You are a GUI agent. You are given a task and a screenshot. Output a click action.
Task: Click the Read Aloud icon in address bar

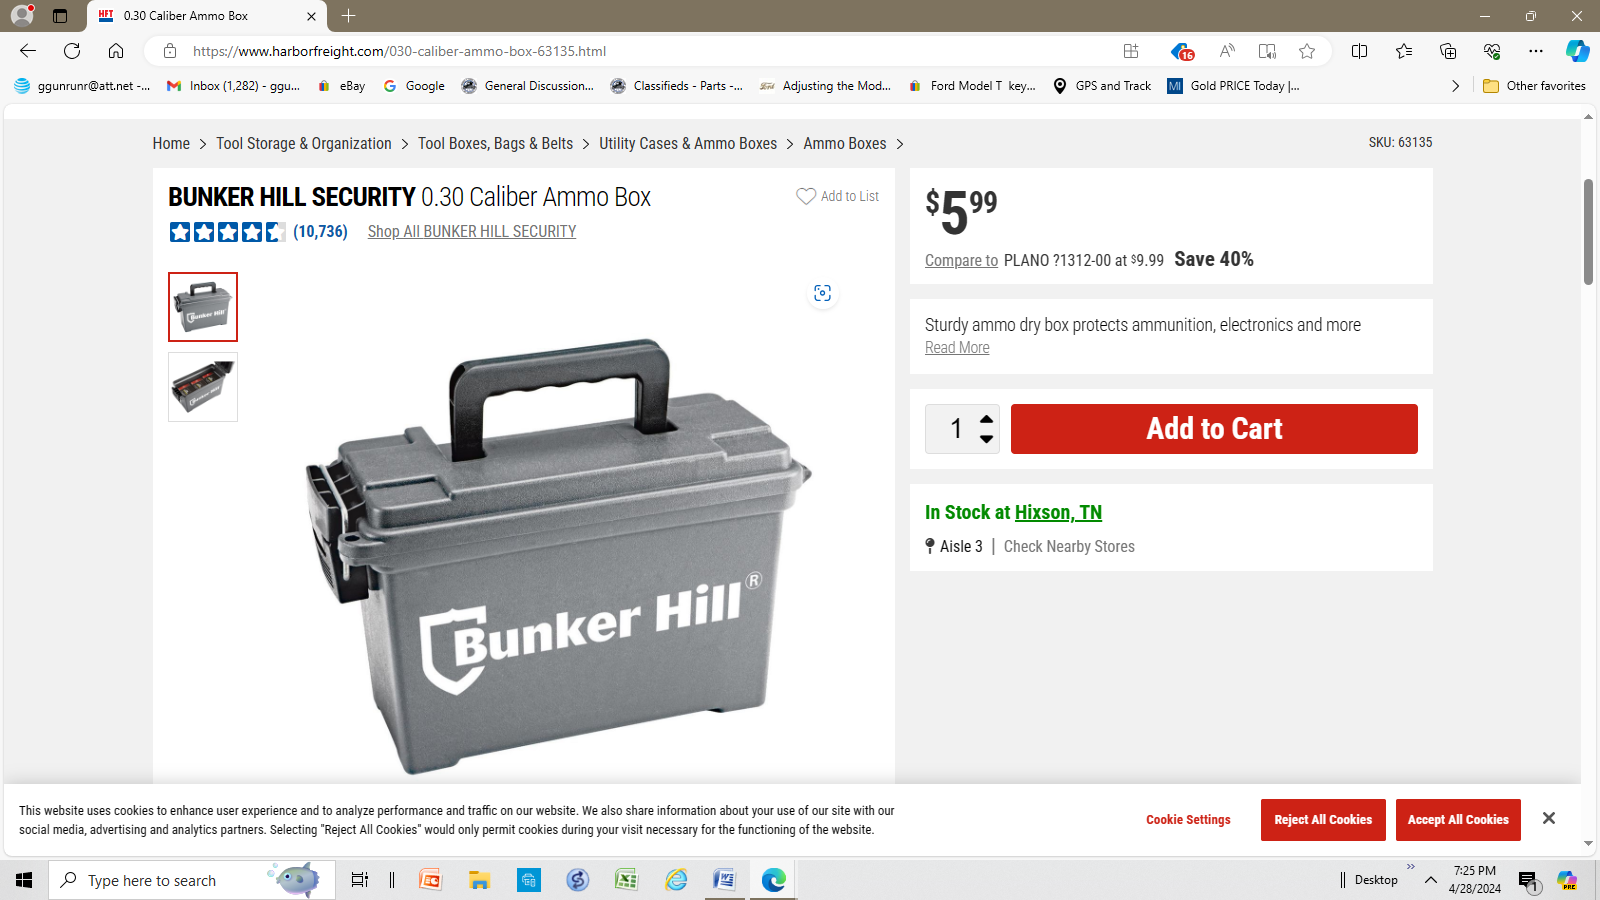1227,51
